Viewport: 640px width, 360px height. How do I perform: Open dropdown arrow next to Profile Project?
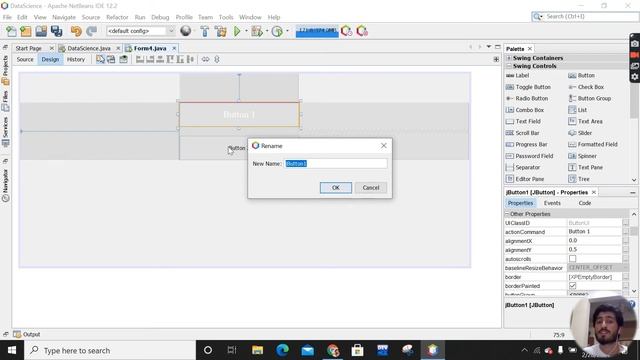pyautogui.click(x=287, y=31)
